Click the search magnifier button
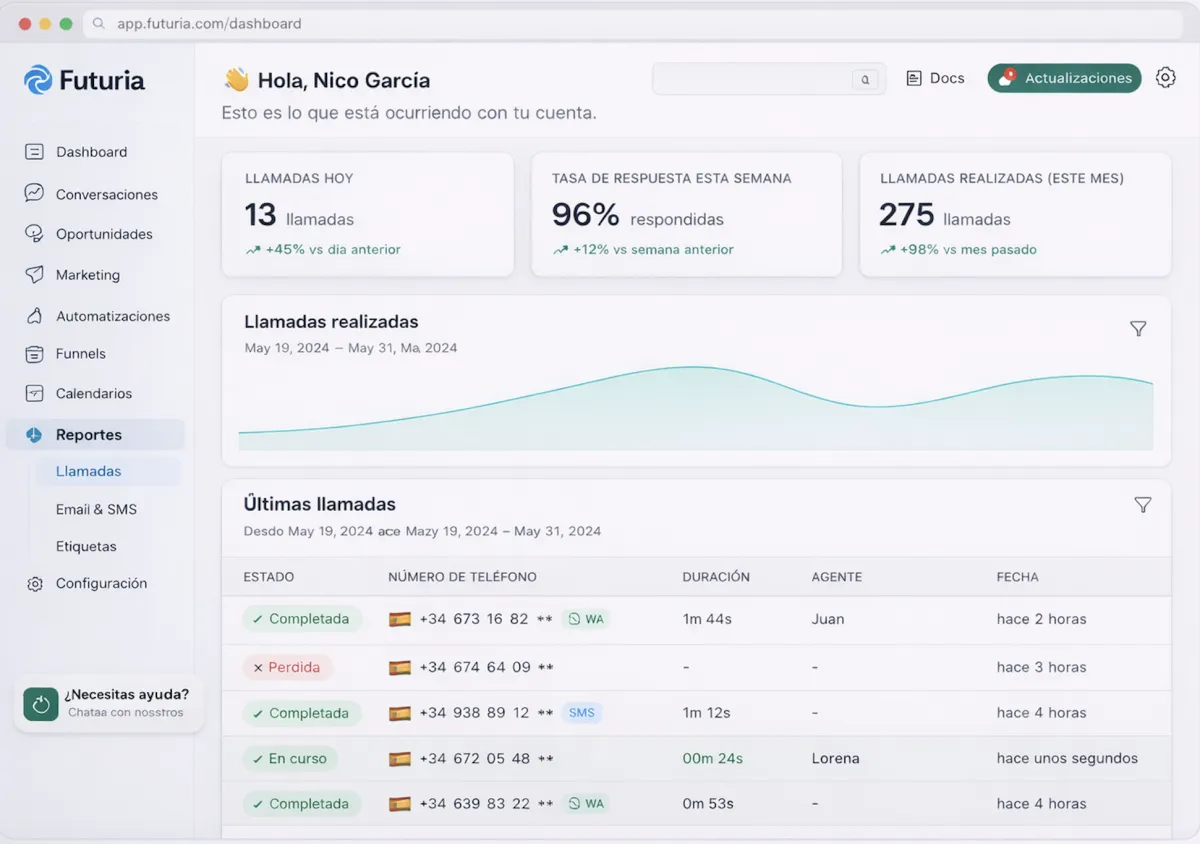Screen dimensions: 1200x844 [x=865, y=79]
